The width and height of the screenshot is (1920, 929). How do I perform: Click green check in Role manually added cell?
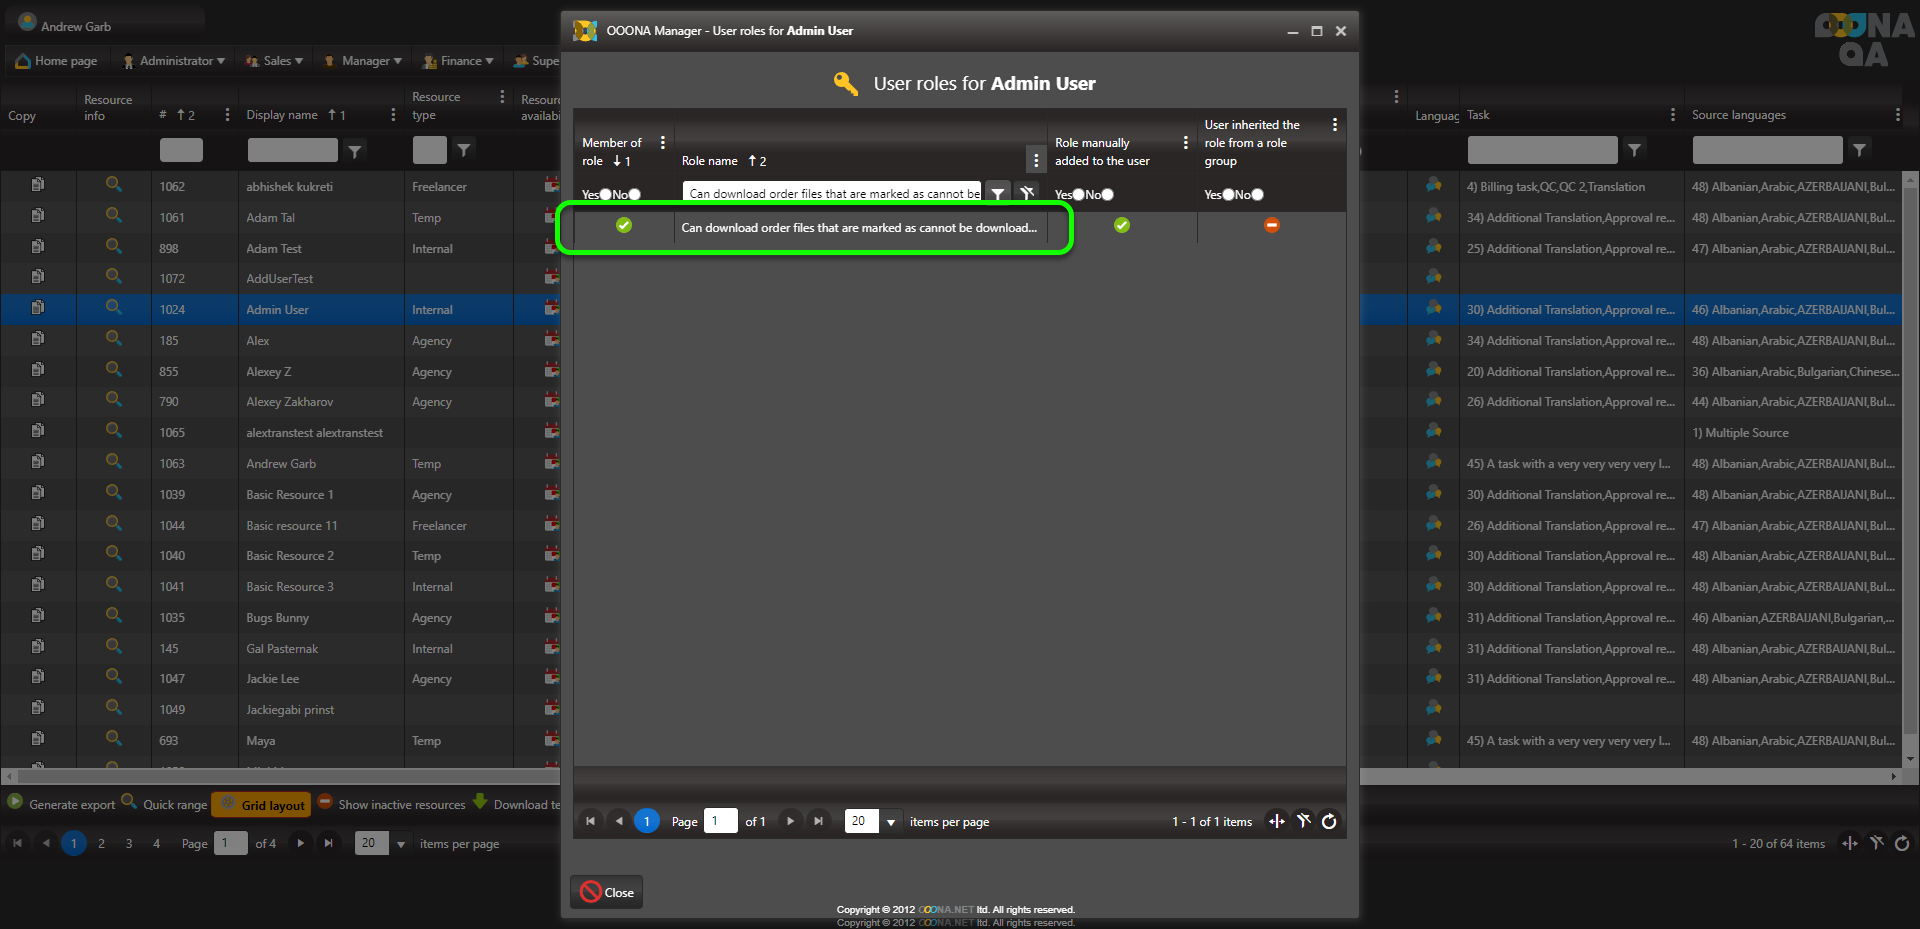click(x=1121, y=226)
